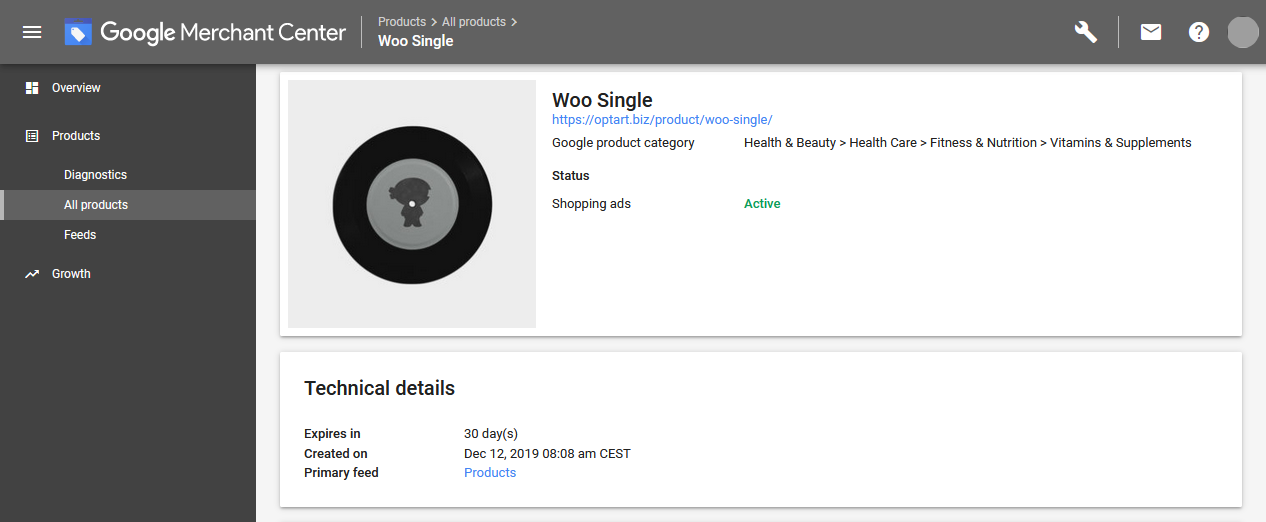Select All products in the sidebar
This screenshot has width=1266, height=522.
point(96,205)
